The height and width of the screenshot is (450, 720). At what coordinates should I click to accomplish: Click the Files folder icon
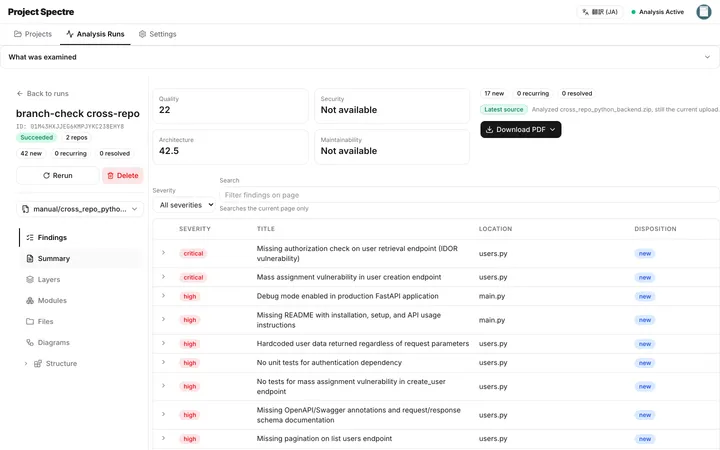click(x=30, y=321)
